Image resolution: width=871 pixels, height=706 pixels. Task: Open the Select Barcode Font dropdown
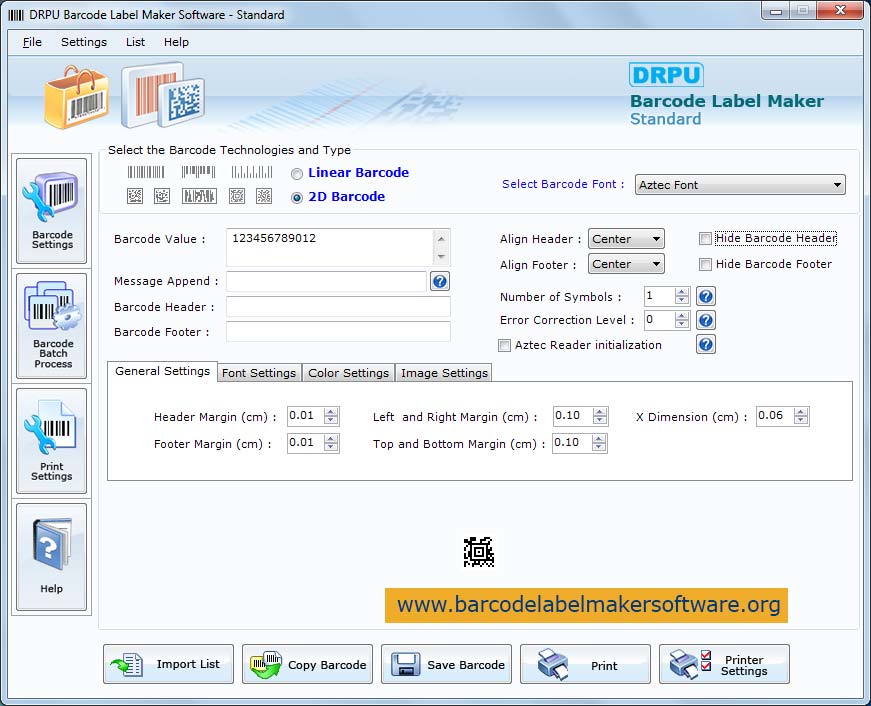click(x=740, y=185)
